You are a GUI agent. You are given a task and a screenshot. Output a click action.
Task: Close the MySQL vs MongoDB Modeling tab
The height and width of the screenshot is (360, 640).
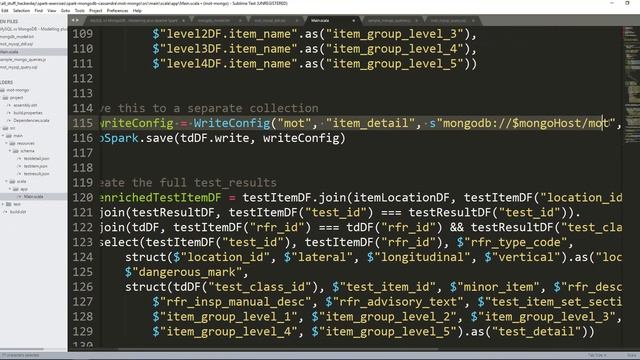coord(183,20)
